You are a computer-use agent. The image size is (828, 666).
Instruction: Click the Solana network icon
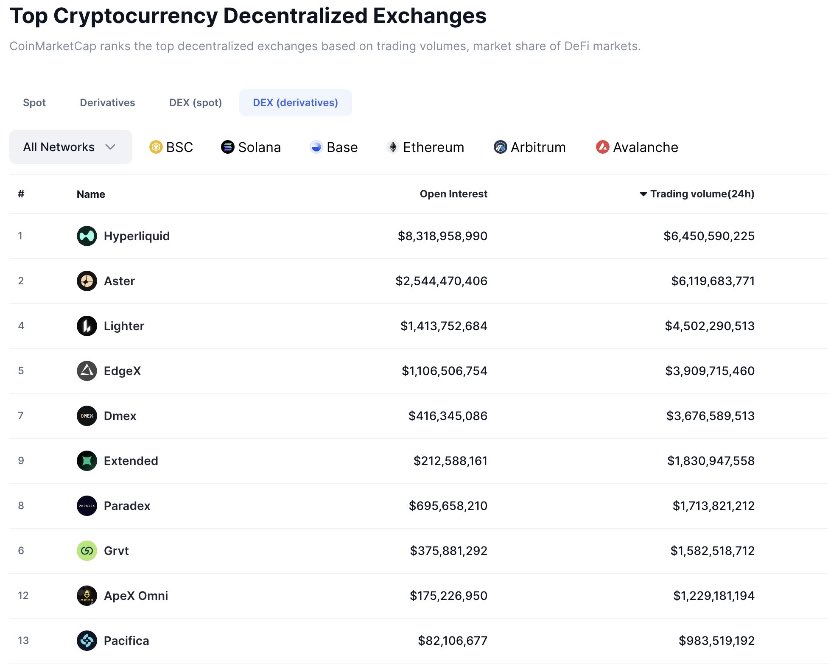[x=228, y=147]
